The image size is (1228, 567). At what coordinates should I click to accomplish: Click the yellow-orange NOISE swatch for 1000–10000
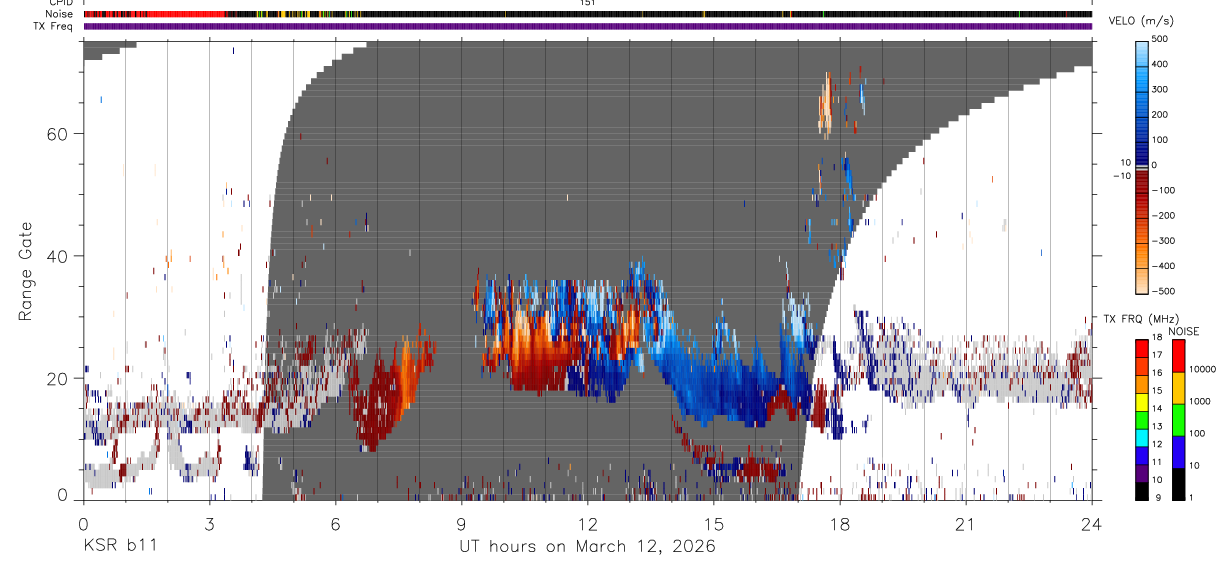[1180, 388]
